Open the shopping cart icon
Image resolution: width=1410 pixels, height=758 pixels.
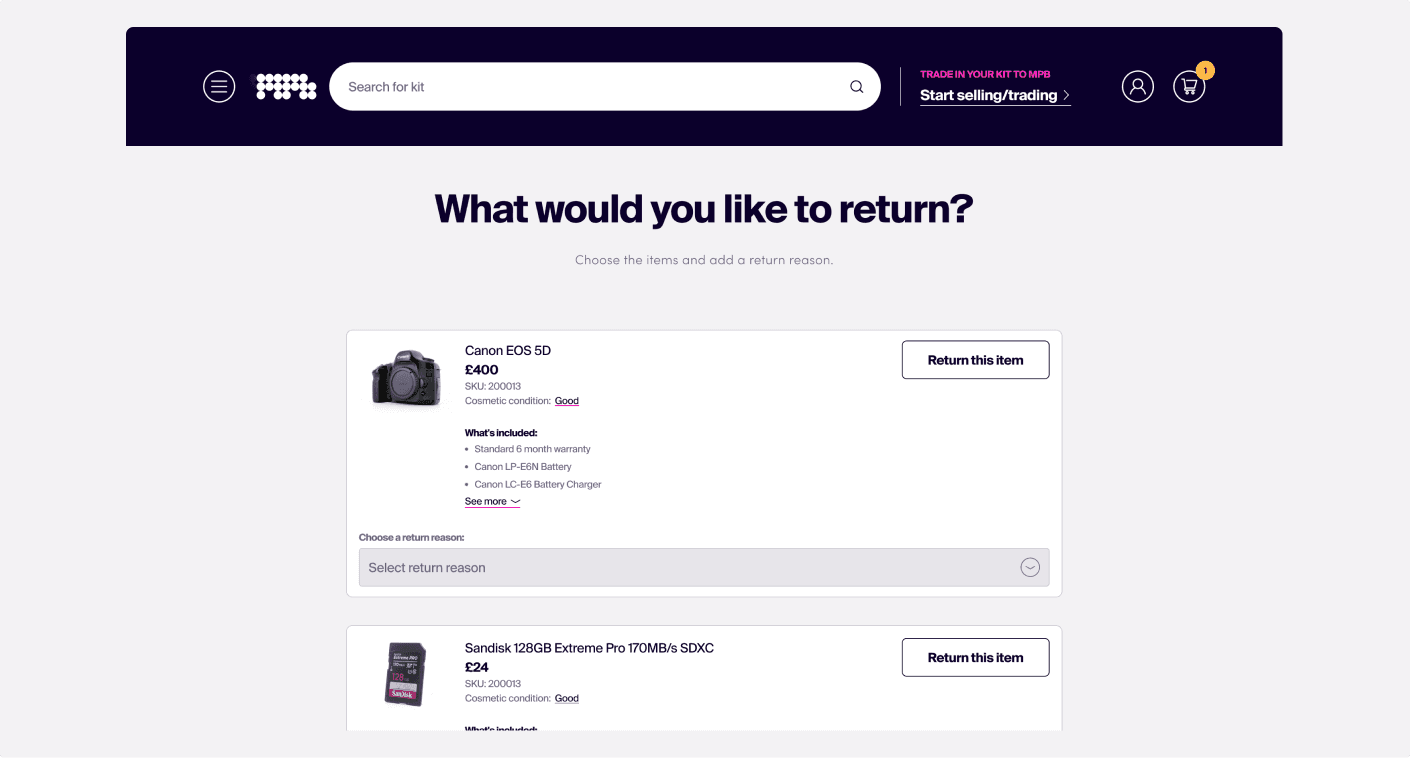pos(1189,87)
